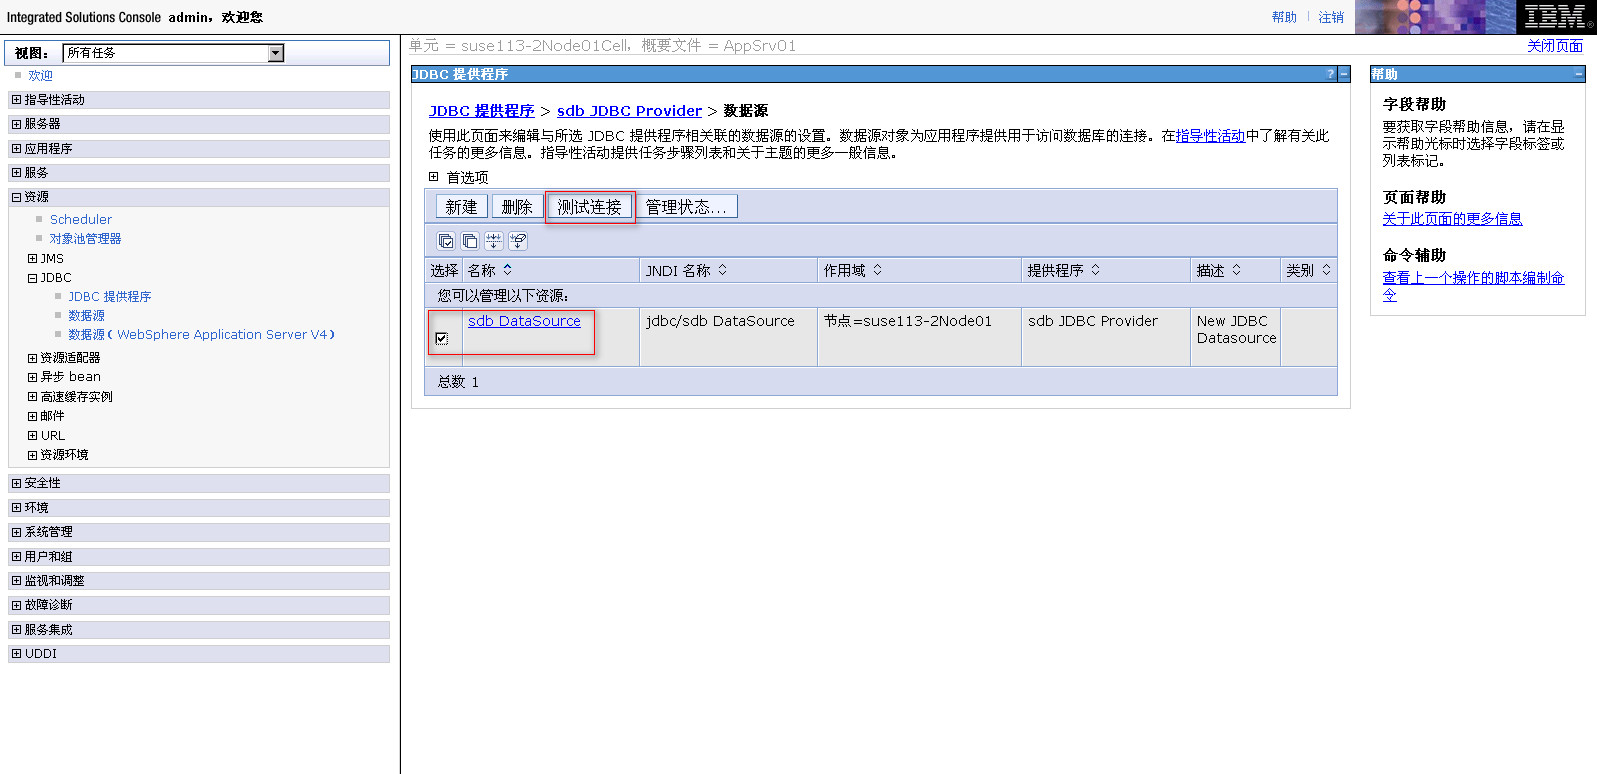Viewport: 1597px width, 774px height.
Task: Click 关闭页面 link
Action: click(x=1555, y=46)
